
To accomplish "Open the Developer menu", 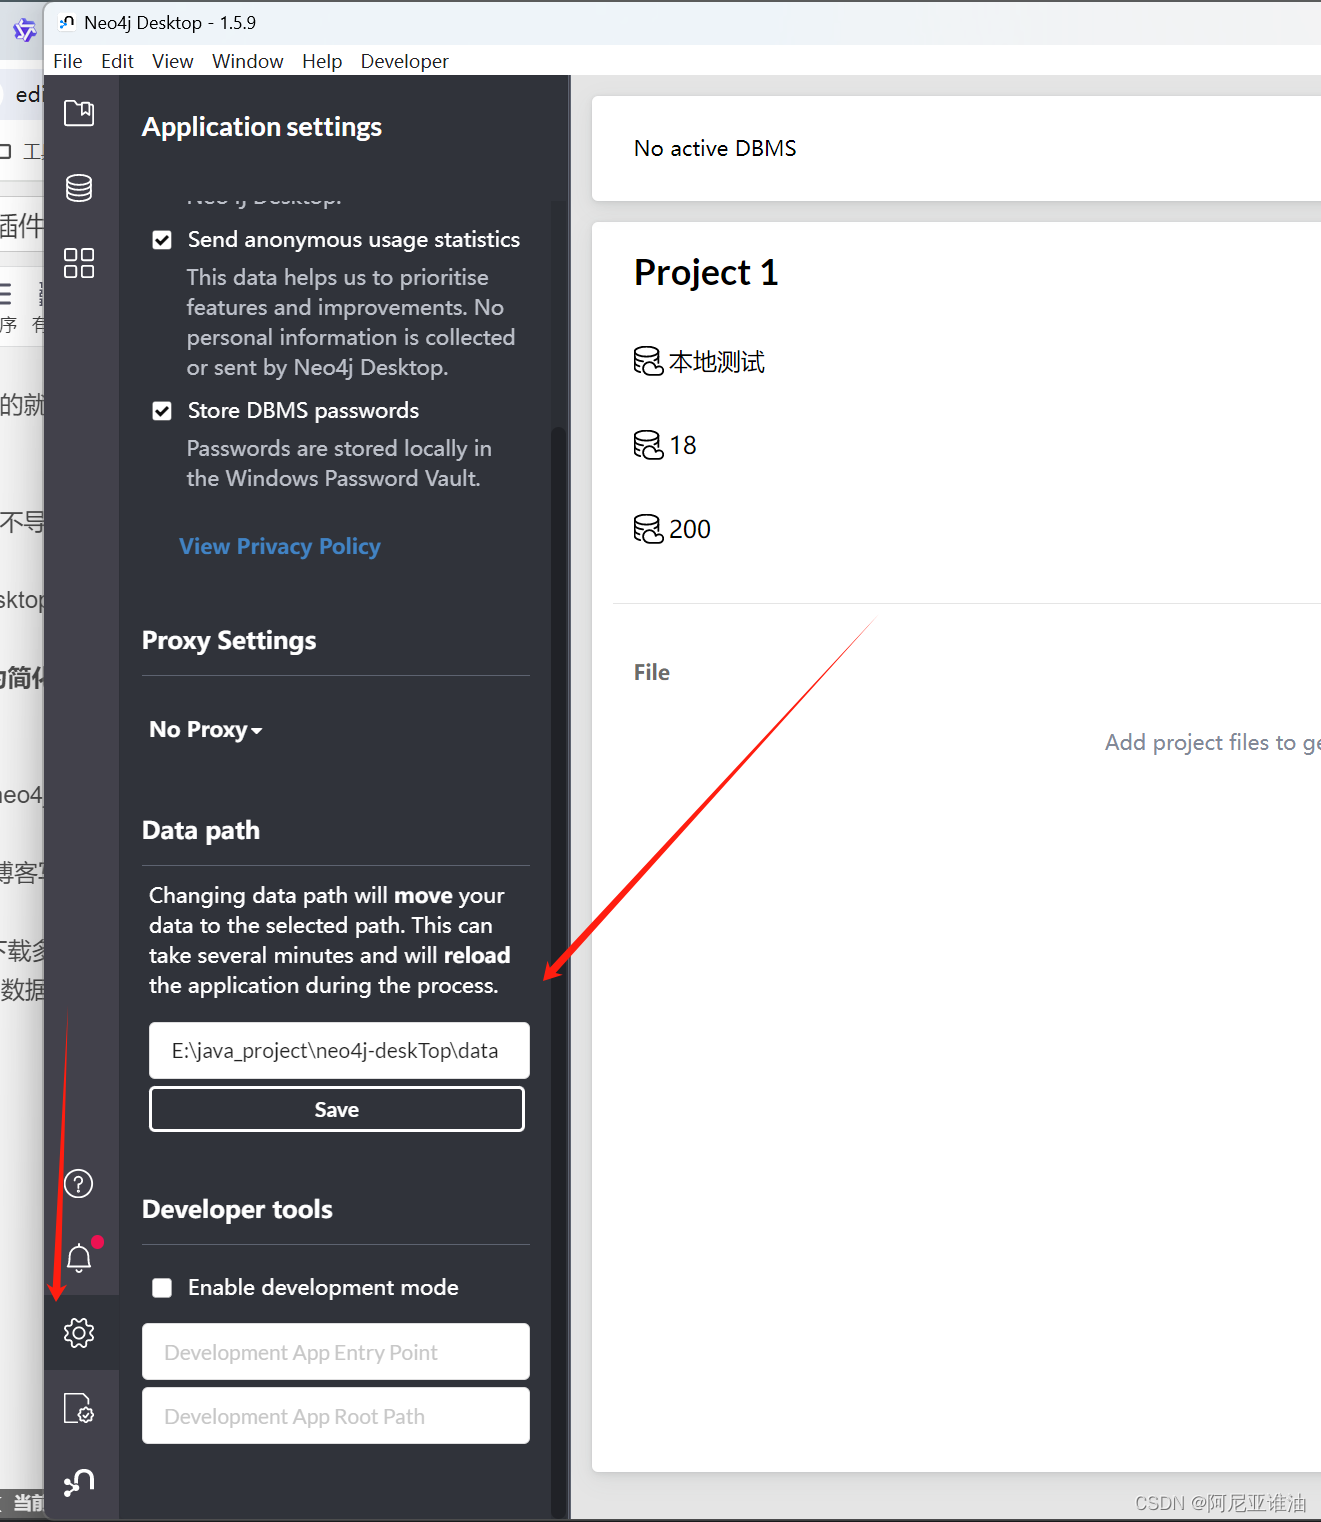I will pyautogui.click(x=405, y=61).
